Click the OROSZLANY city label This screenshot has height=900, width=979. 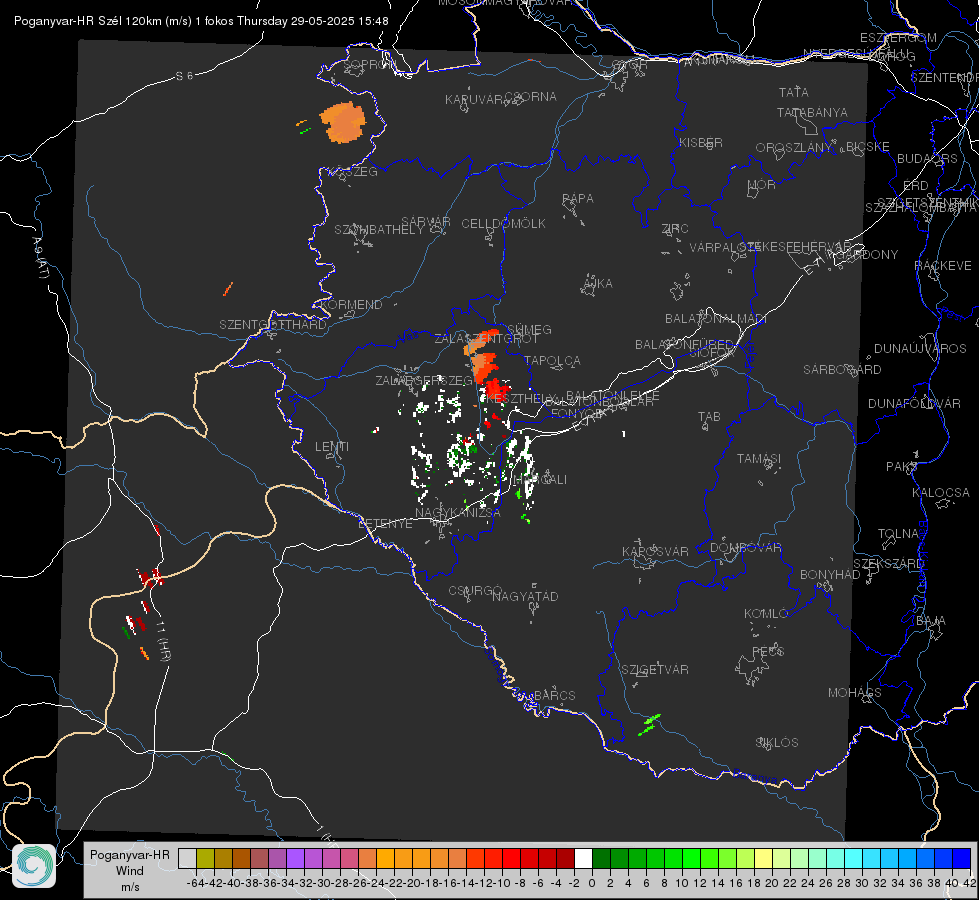pyautogui.click(x=794, y=148)
